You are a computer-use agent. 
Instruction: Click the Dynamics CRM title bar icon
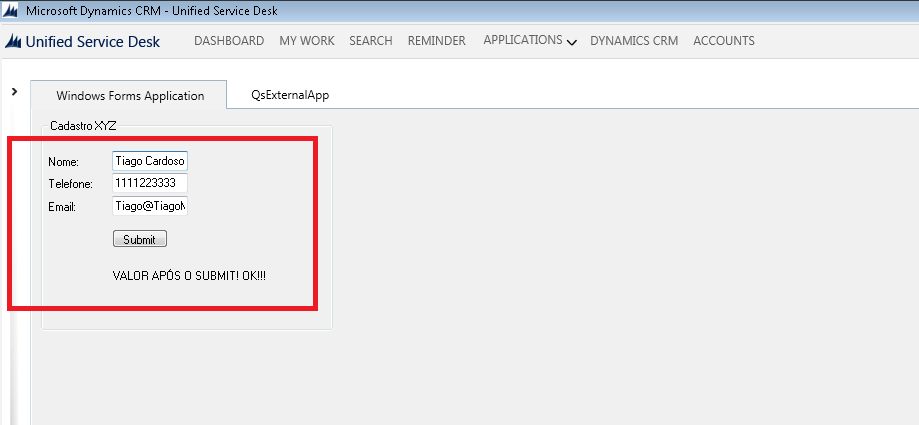click(12, 11)
